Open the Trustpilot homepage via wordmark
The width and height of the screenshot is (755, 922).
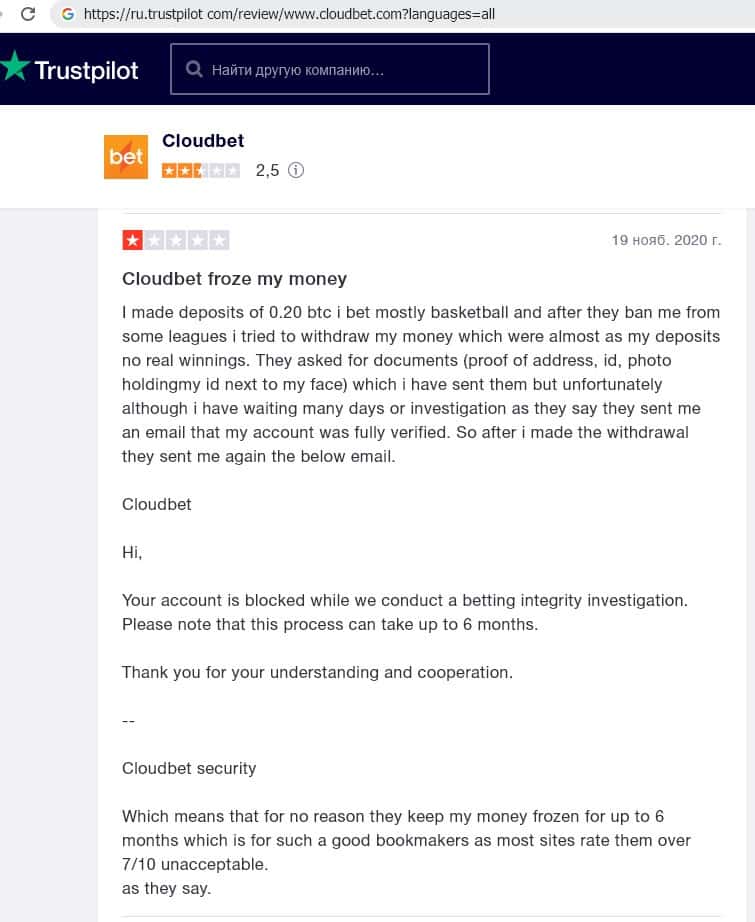click(x=86, y=70)
